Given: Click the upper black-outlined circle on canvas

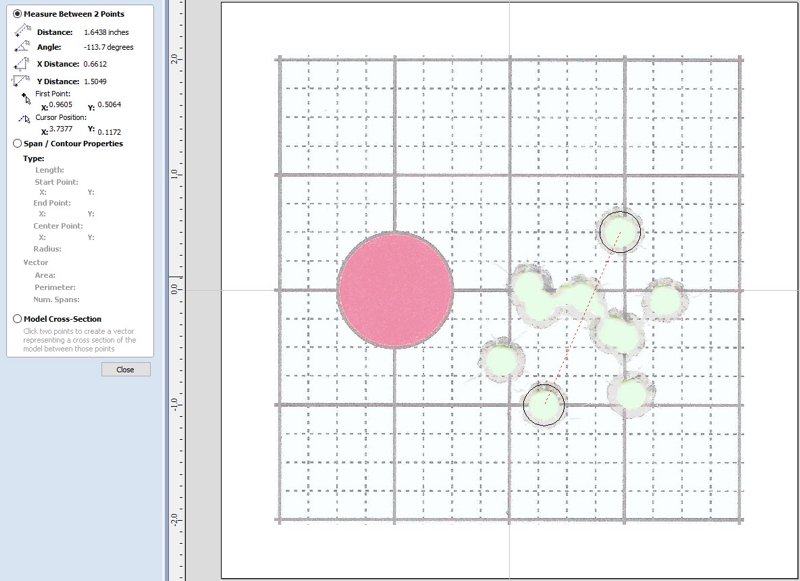Looking at the screenshot, I should pos(619,232).
